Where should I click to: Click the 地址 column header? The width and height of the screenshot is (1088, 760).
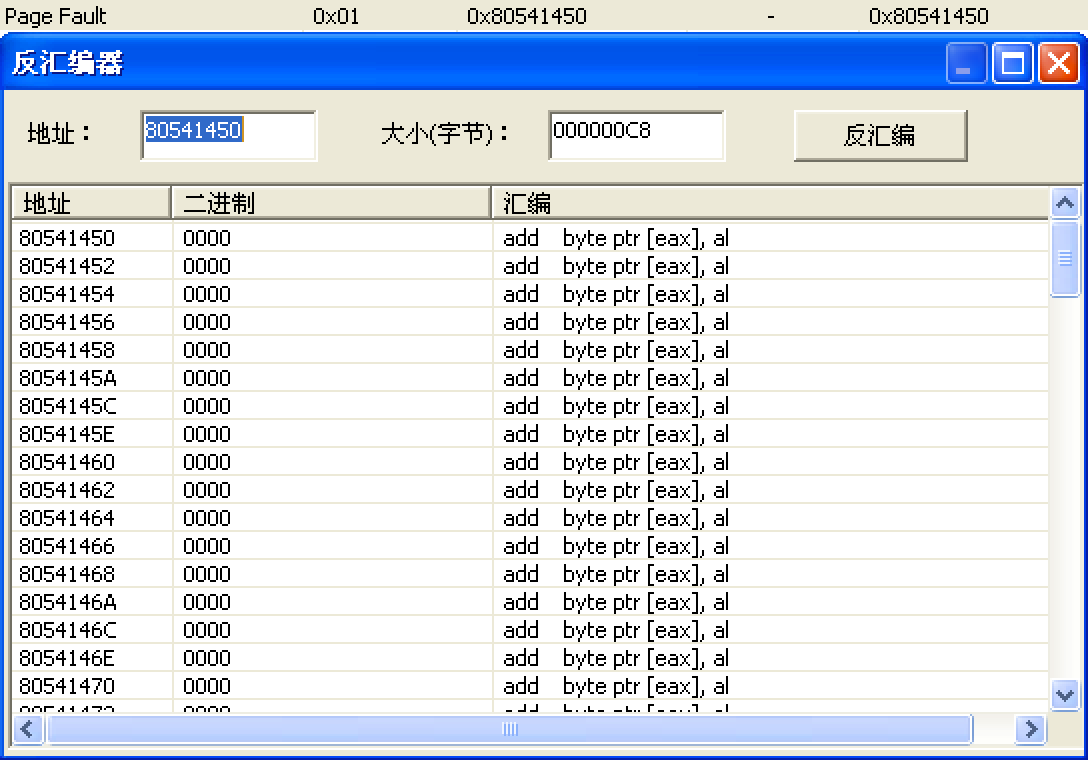point(90,202)
